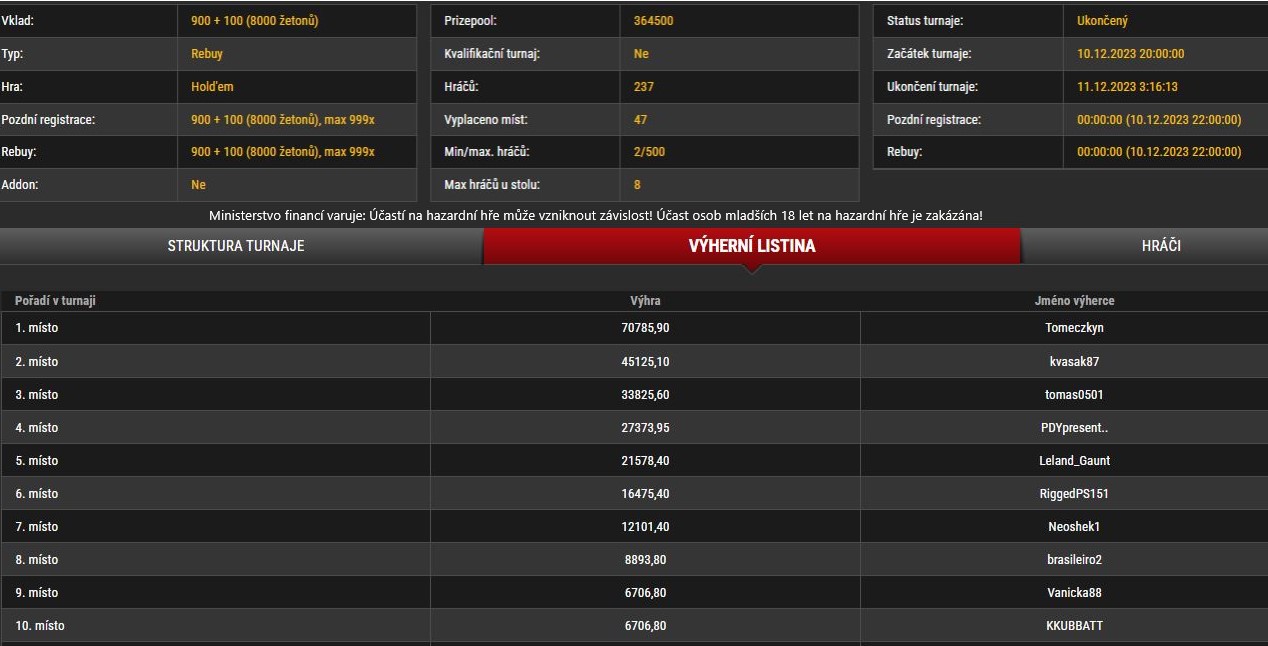Switch to the Hráči tab
Viewport: 1268px width, 646px height.
coord(1160,245)
